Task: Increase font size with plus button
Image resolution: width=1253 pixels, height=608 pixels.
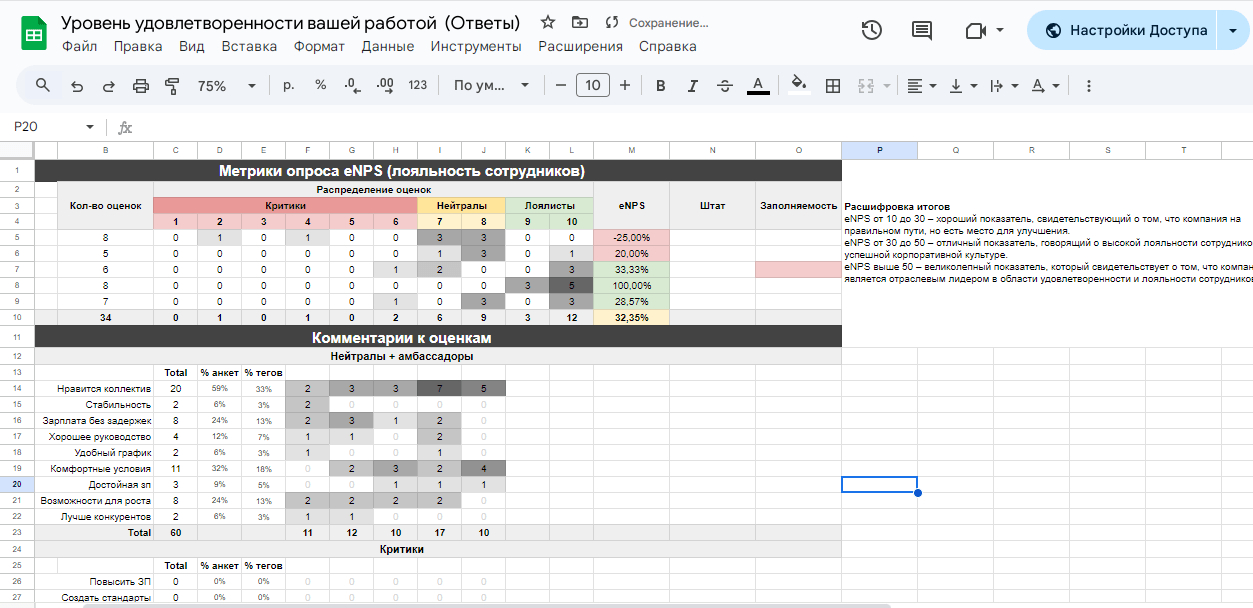Action: click(625, 86)
